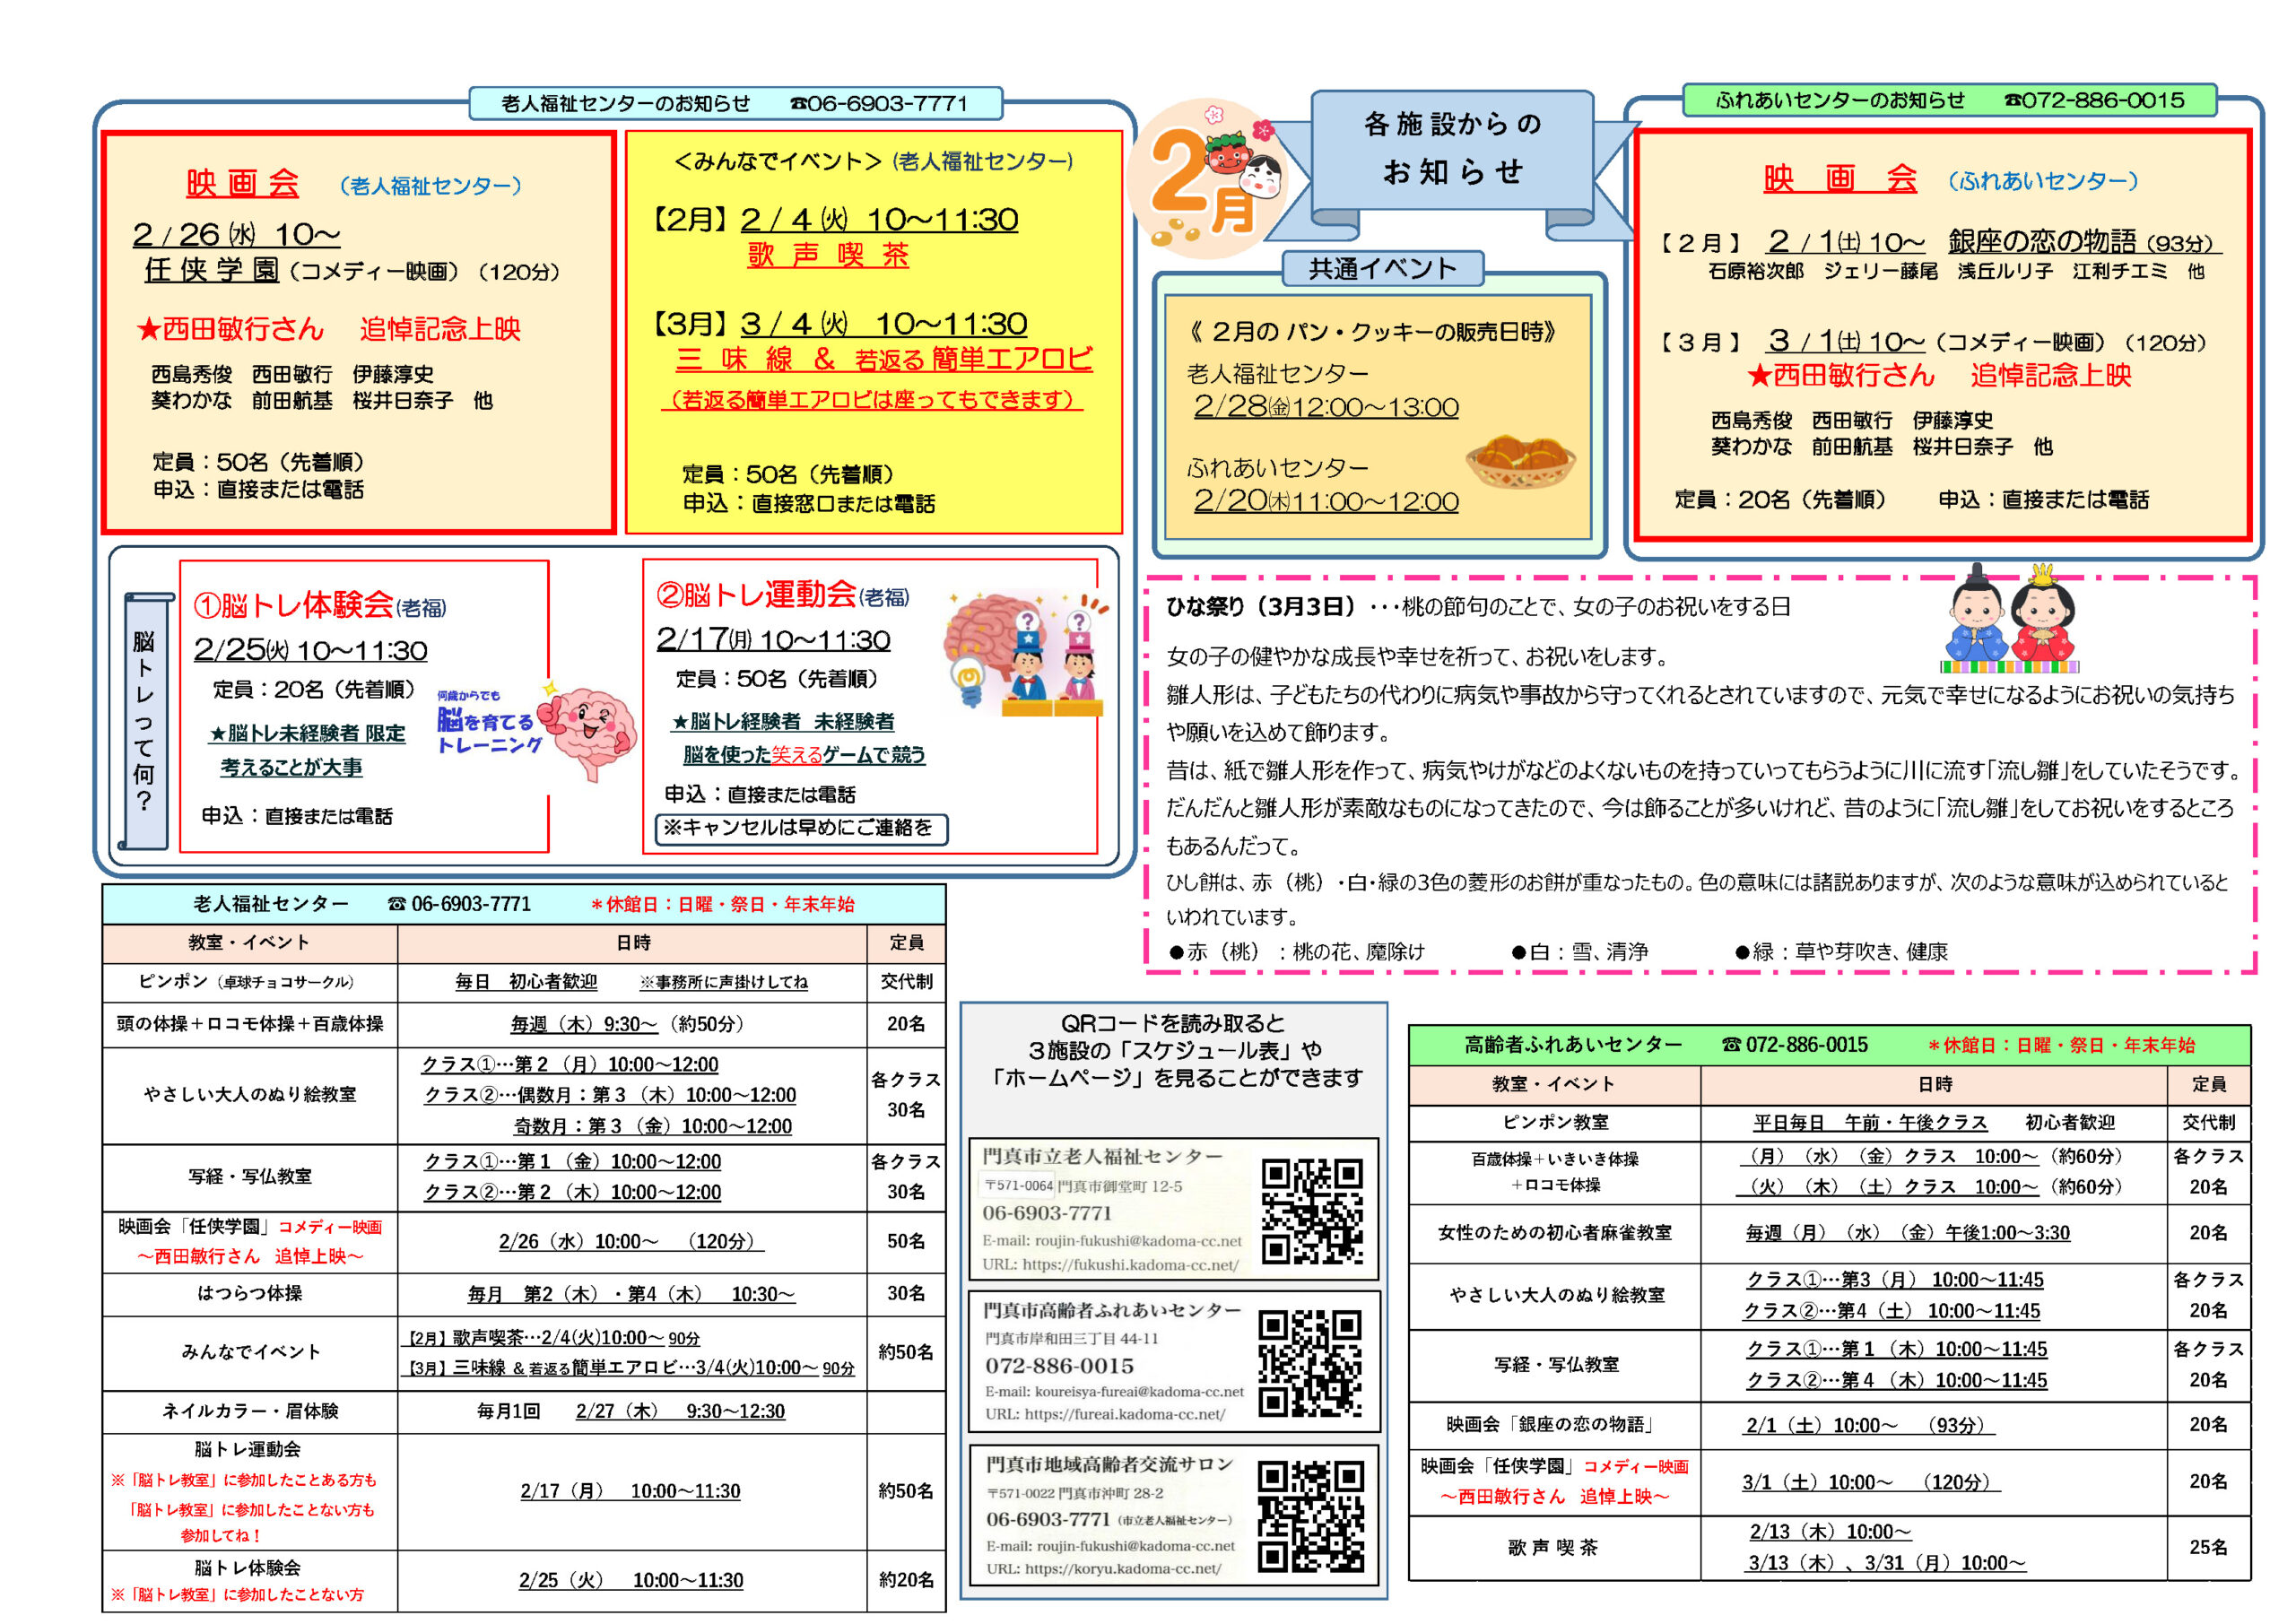
Task: Click the ●赤(桃):桃の花、魔除け line
Action: 1297,951
